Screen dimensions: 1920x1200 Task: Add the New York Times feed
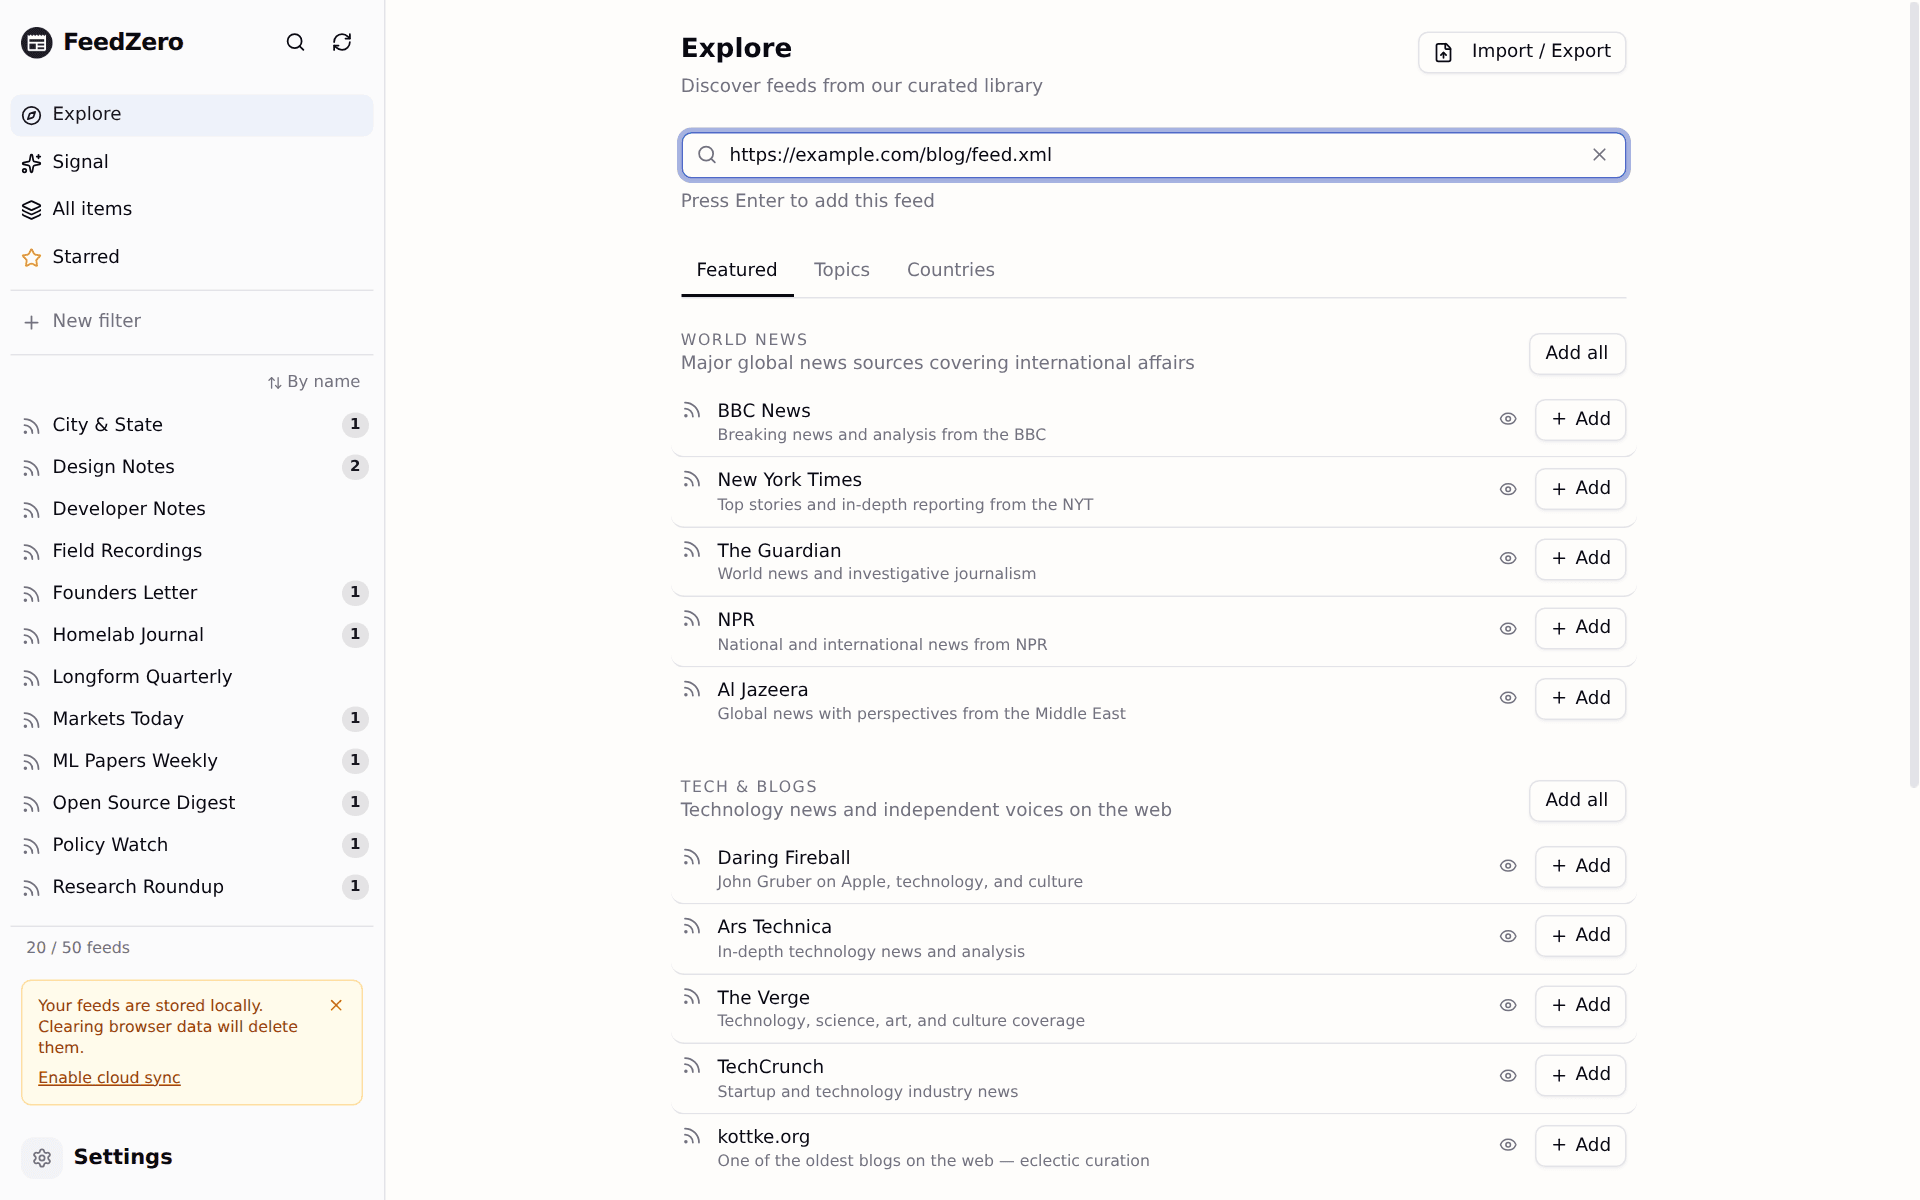(1580, 489)
